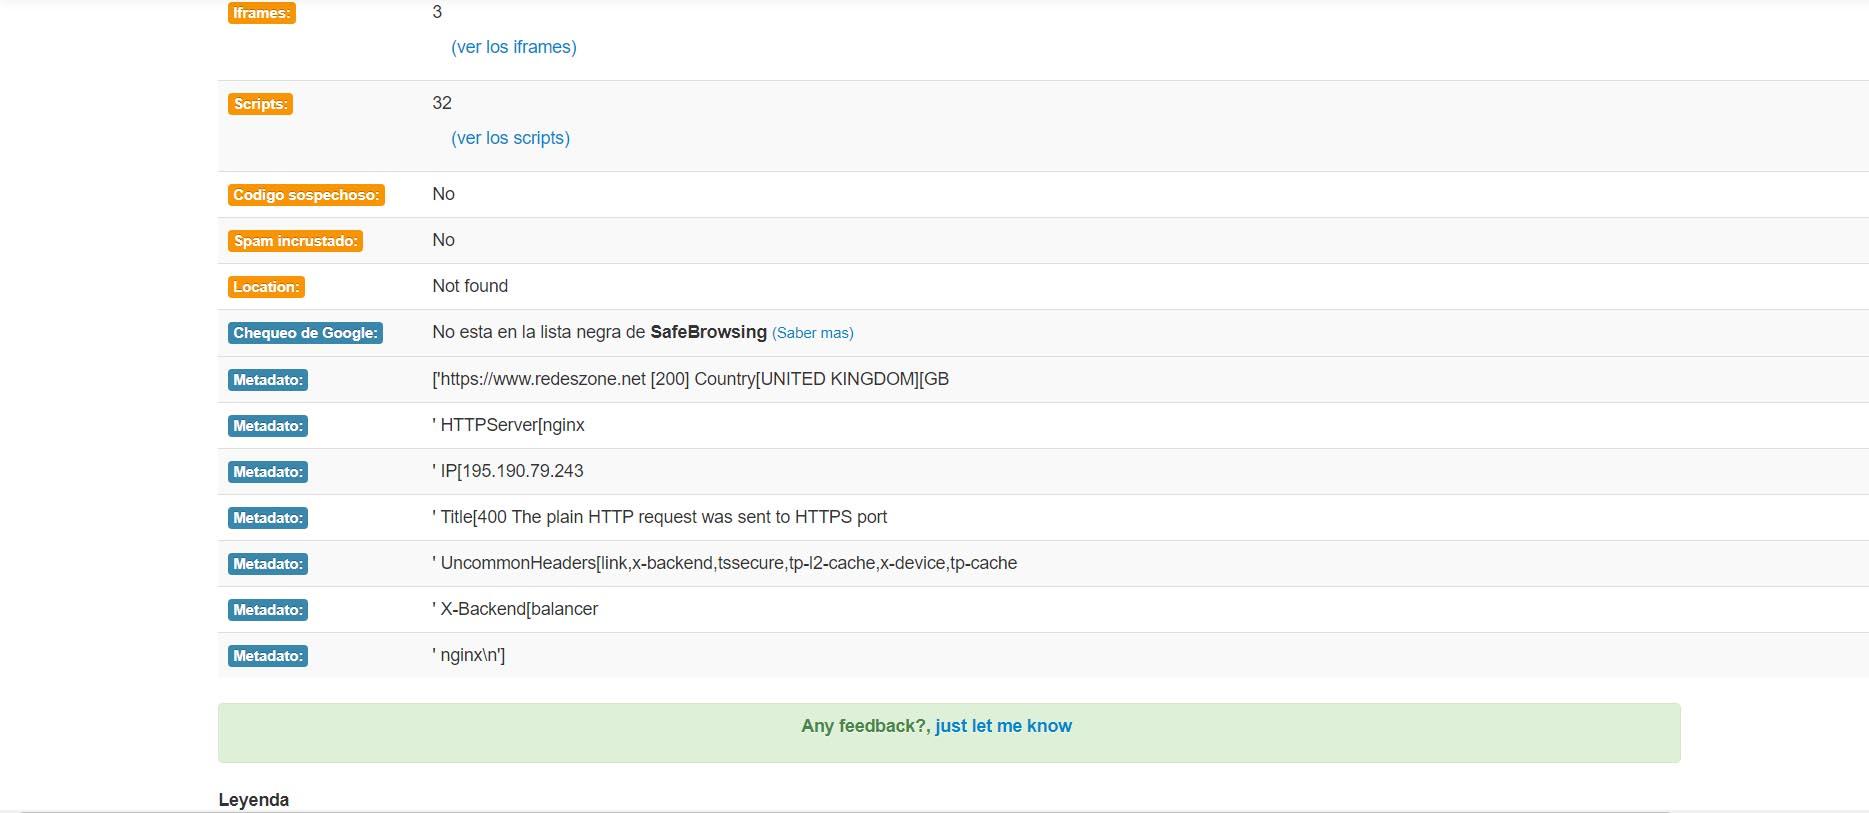The height and width of the screenshot is (813, 1869).
Task: Click the orange Location label badge
Action: point(266,287)
